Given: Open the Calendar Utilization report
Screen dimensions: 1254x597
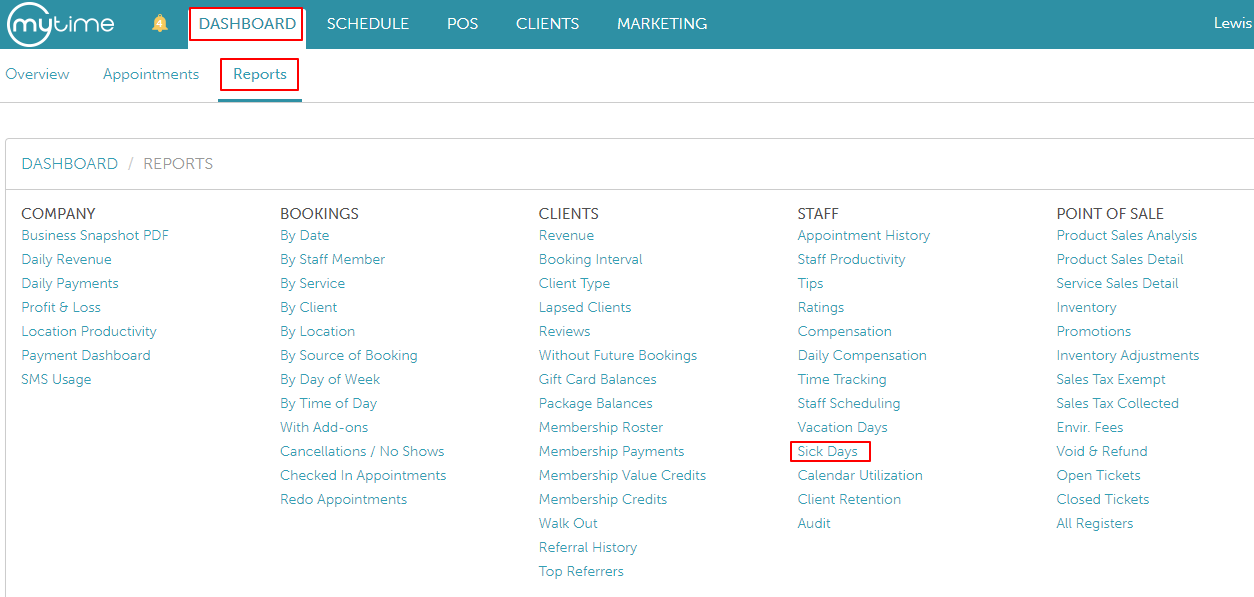Looking at the screenshot, I should tap(860, 476).
